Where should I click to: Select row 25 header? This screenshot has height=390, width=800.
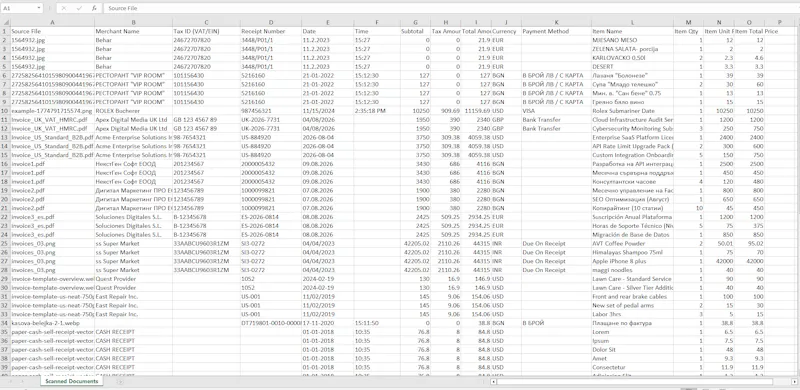coord(5,243)
